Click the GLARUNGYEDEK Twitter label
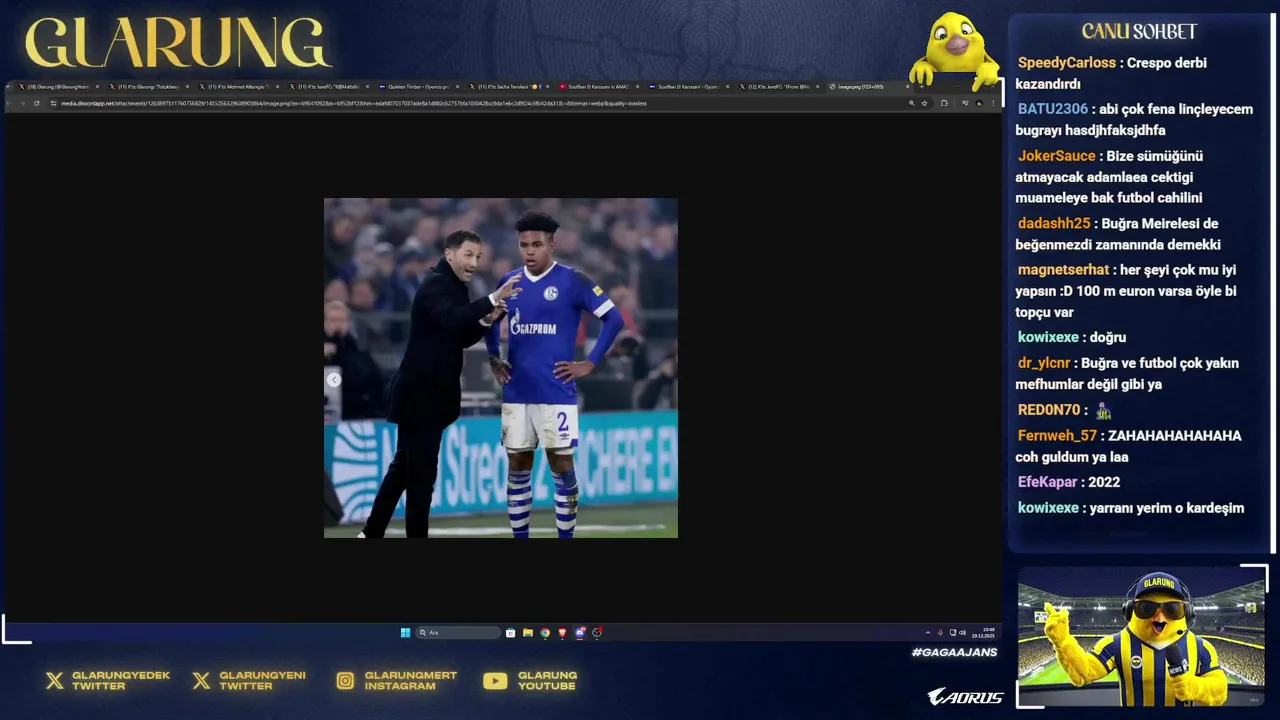This screenshot has height=720, width=1280. [120, 681]
